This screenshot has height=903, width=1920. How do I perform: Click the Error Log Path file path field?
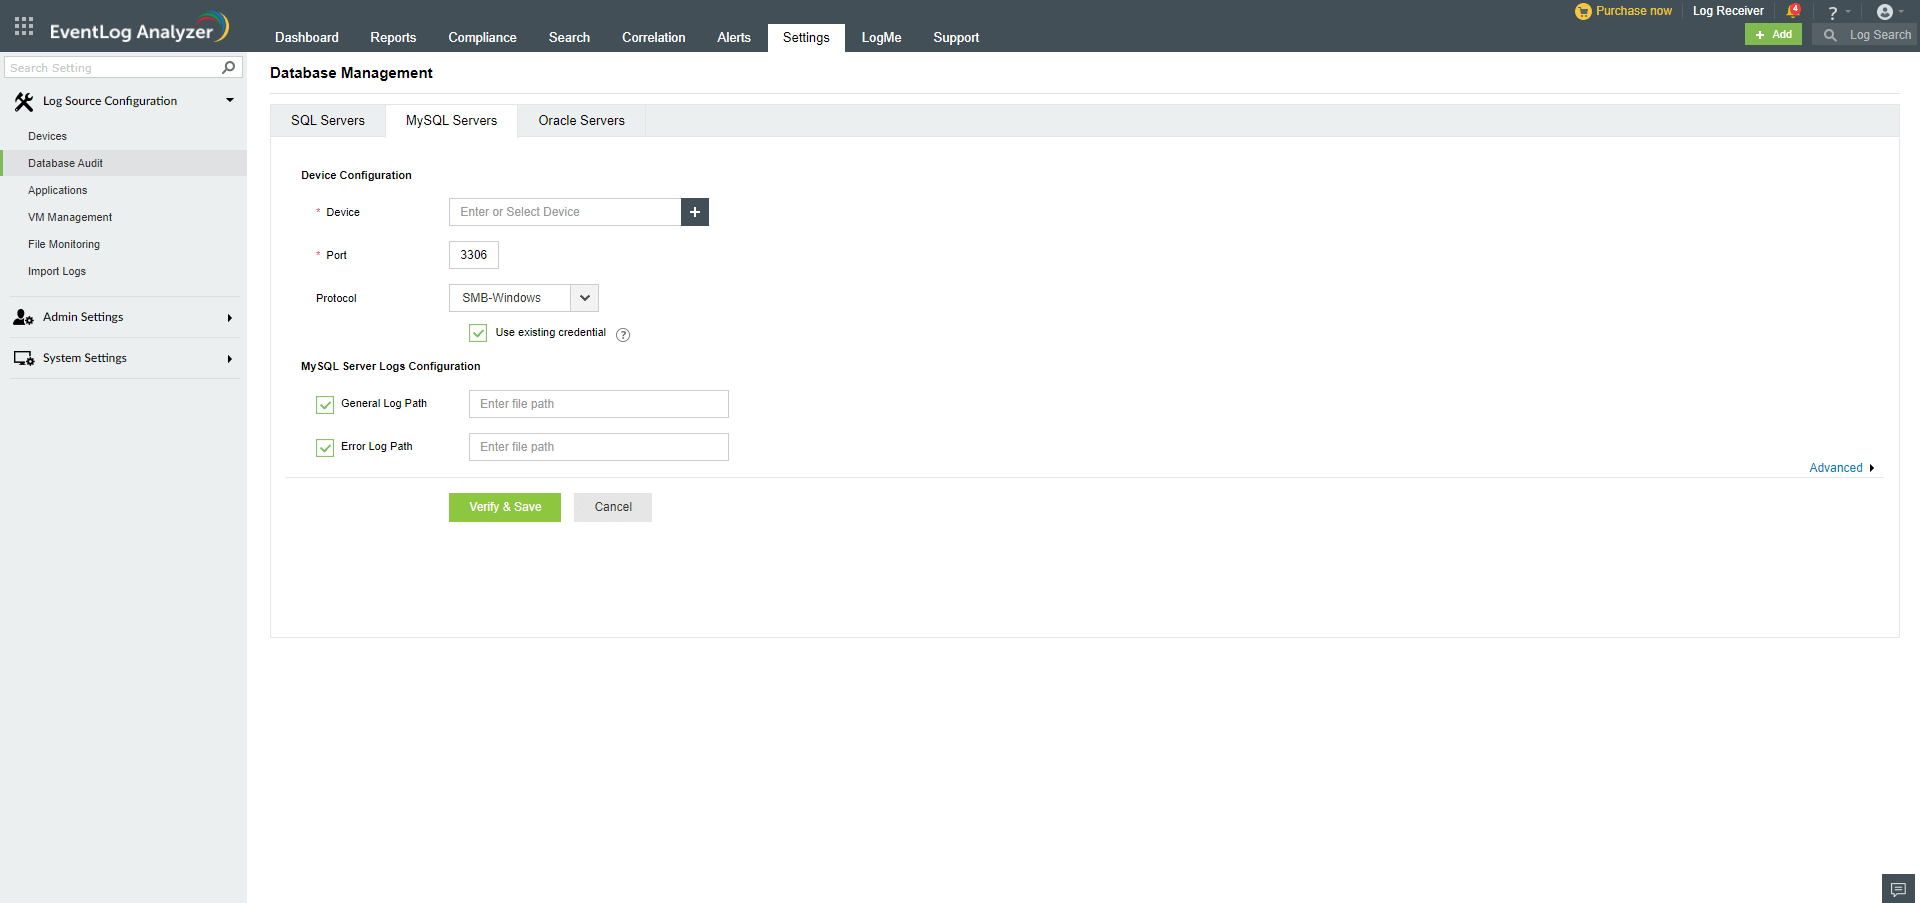pyautogui.click(x=598, y=447)
